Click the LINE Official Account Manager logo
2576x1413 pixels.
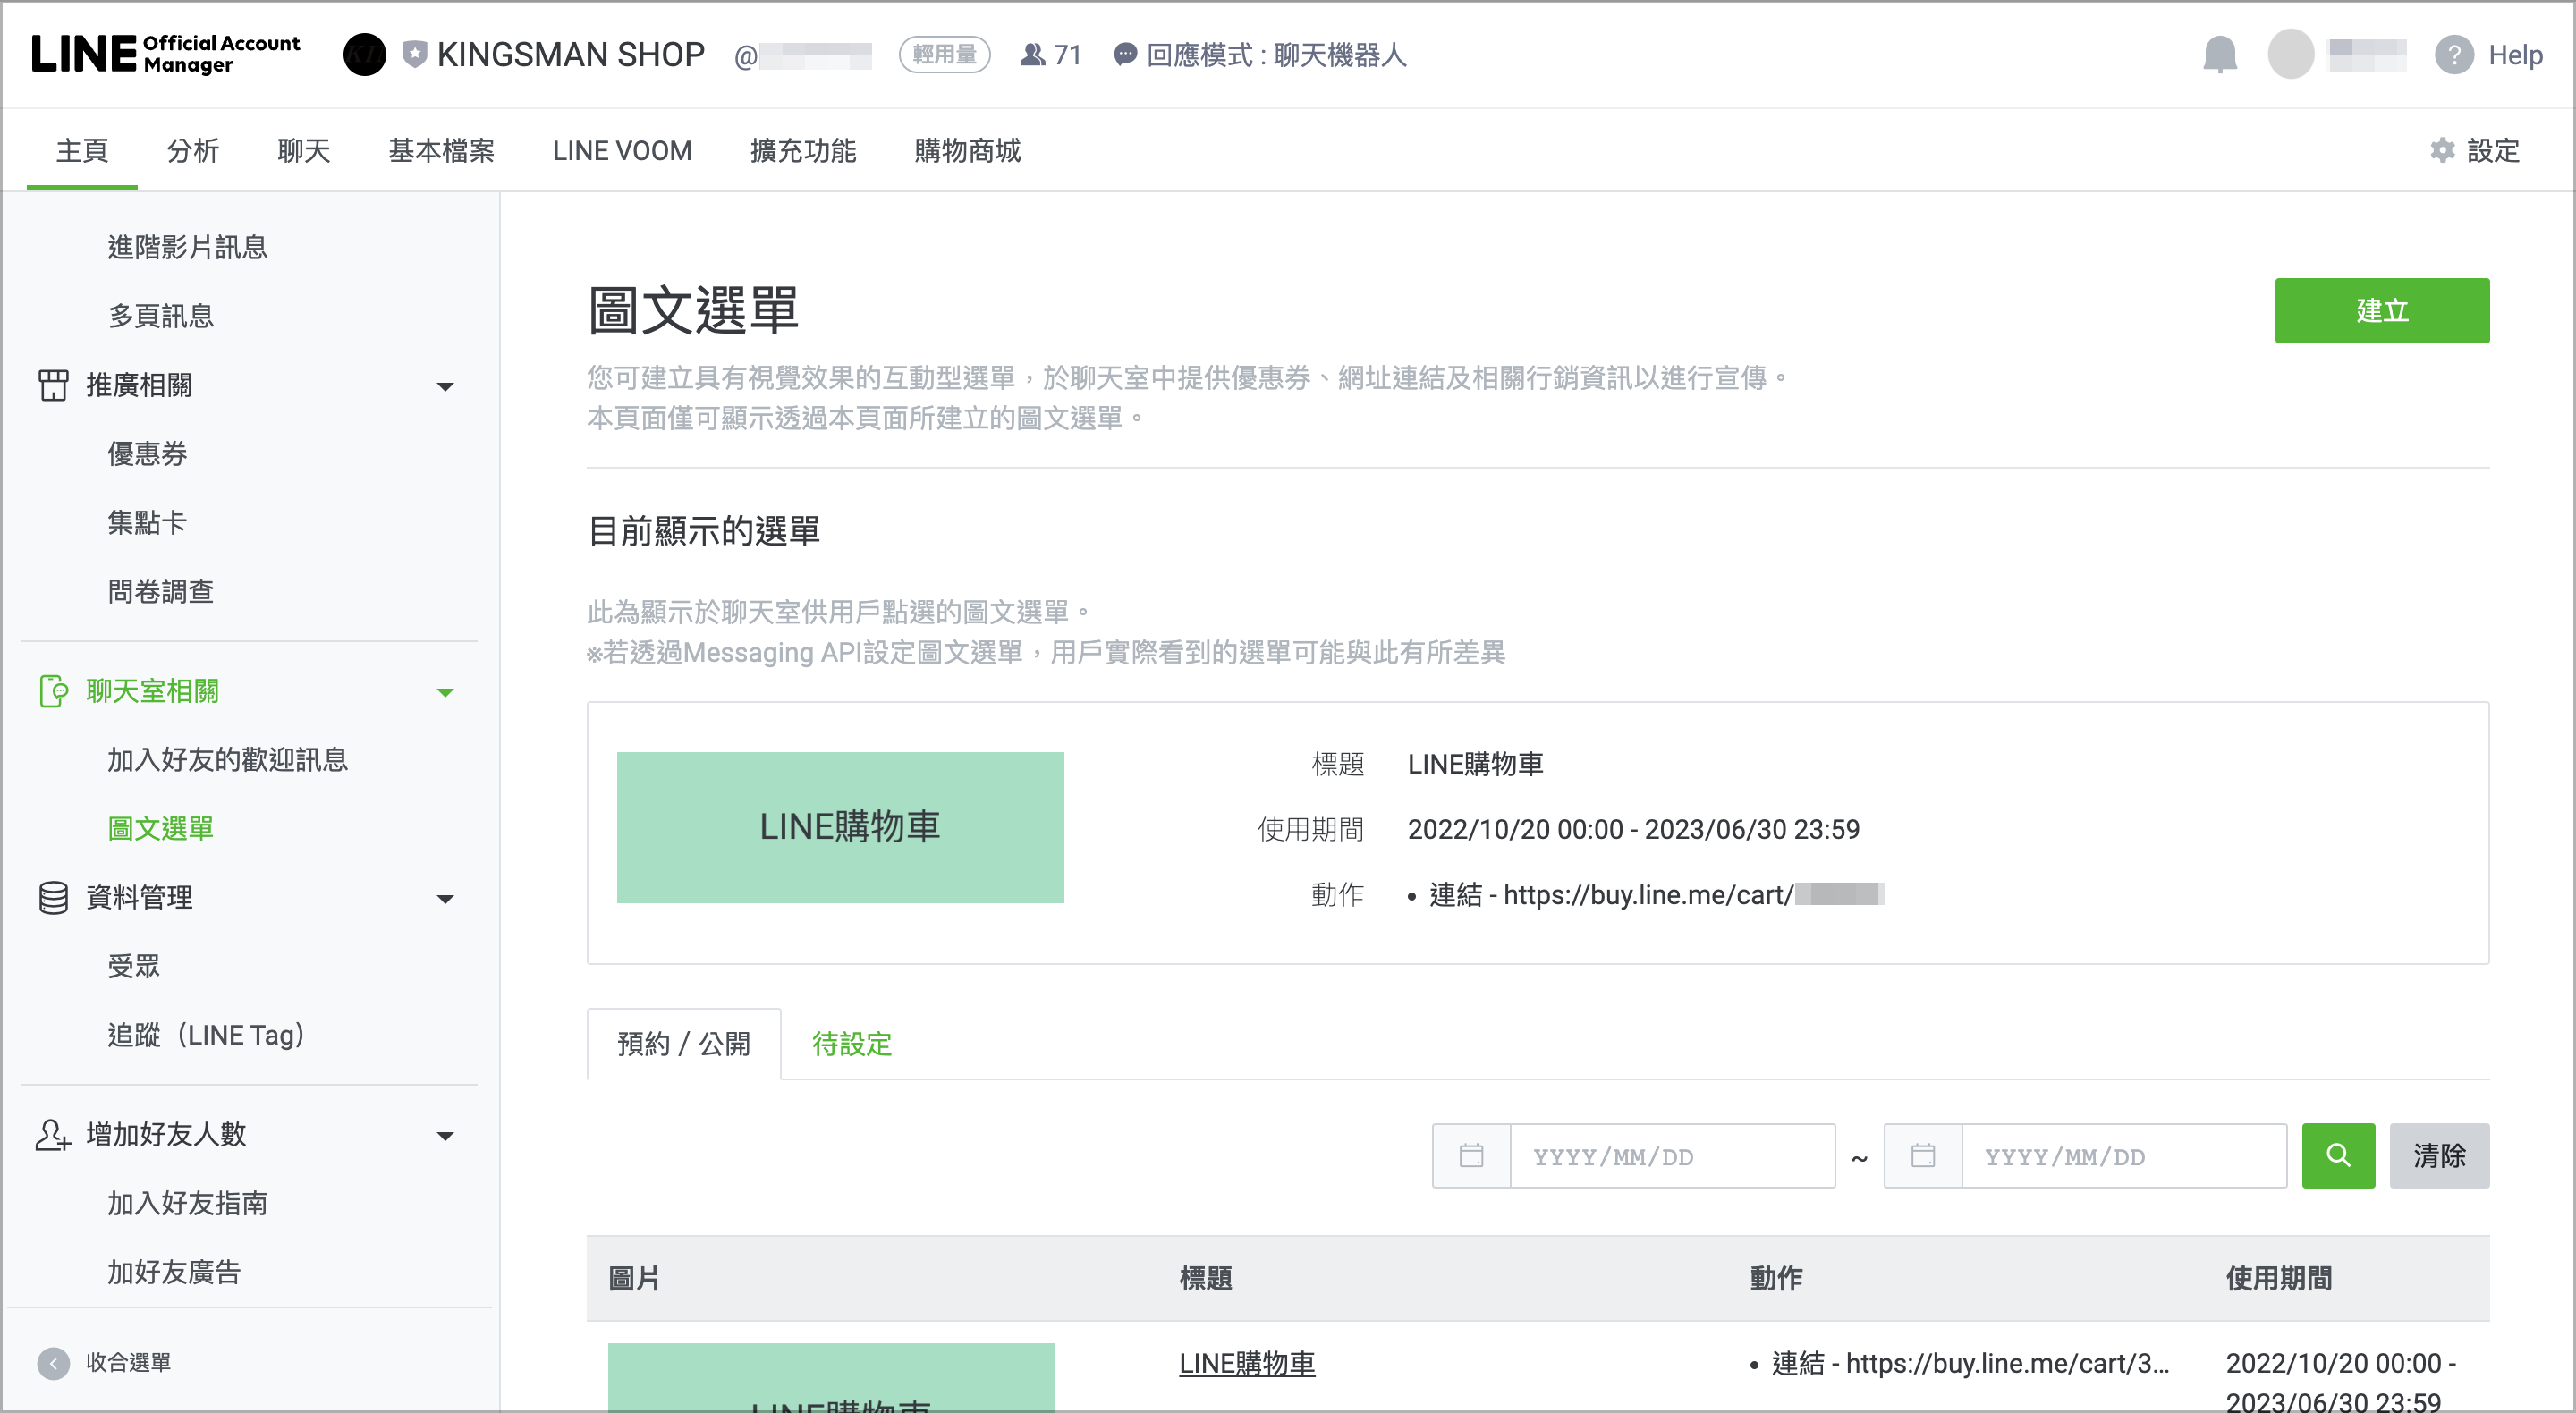pyautogui.click(x=166, y=54)
